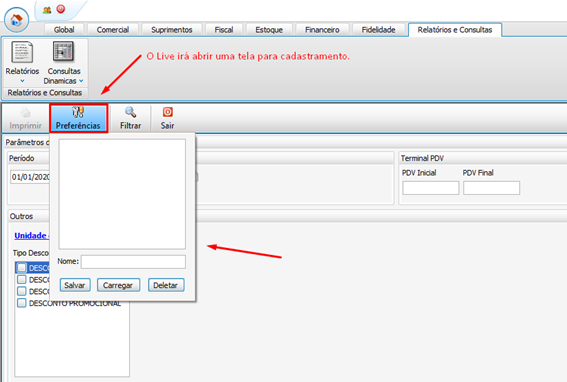Select the Financeiro tab

click(322, 30)
